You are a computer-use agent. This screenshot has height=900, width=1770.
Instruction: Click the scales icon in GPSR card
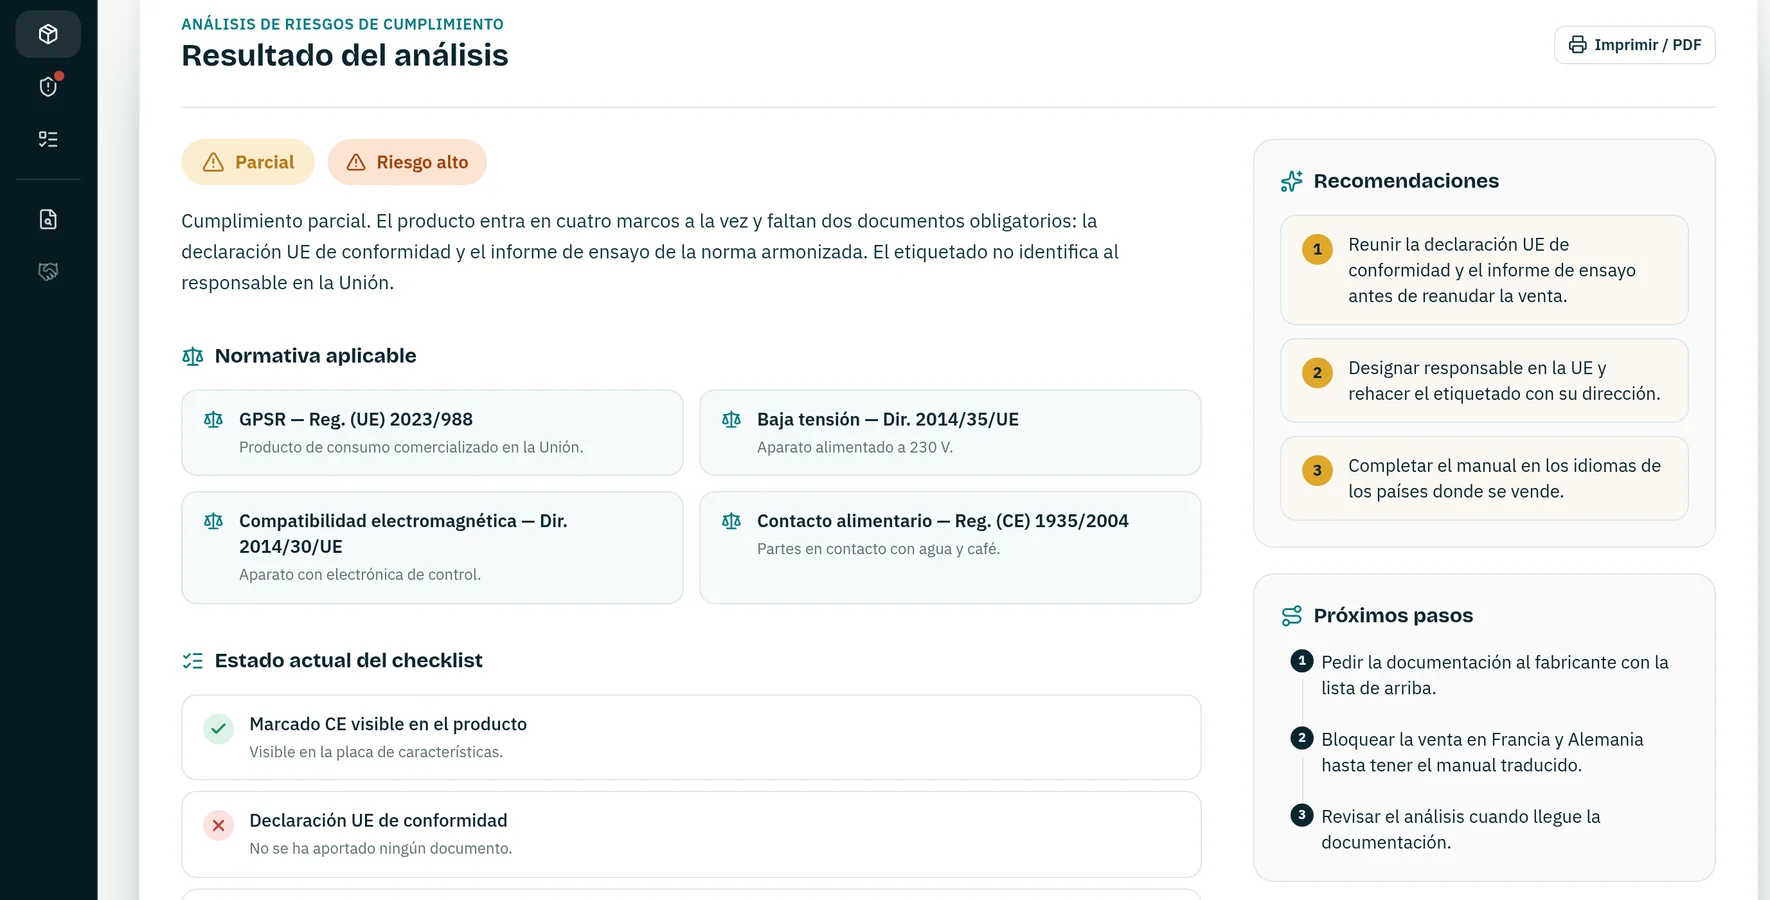click(213, 420)
